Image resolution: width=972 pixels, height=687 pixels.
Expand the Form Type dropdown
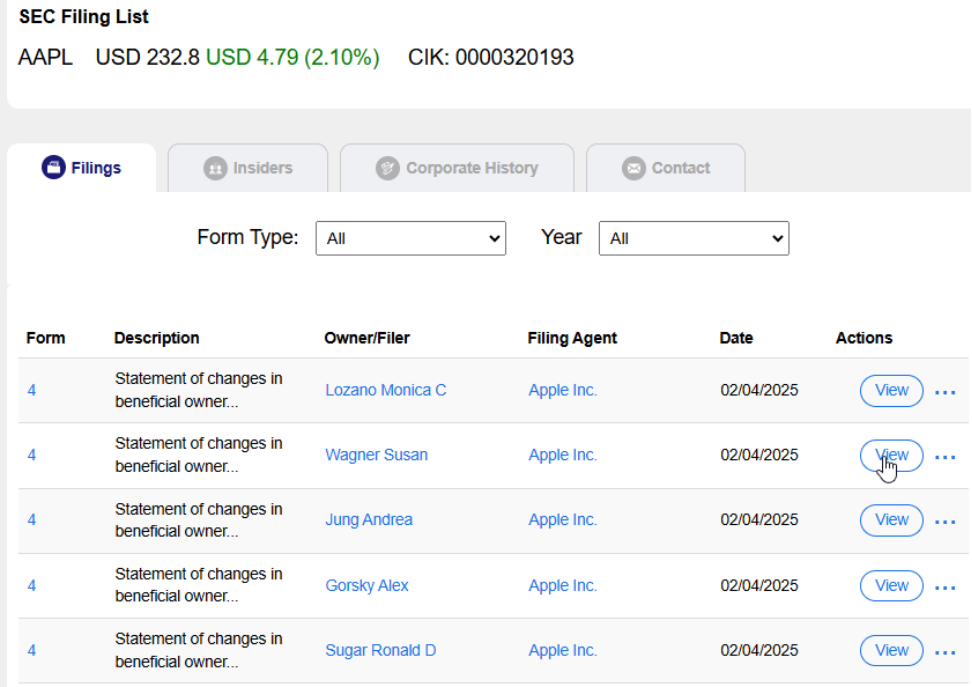(410, 239)
